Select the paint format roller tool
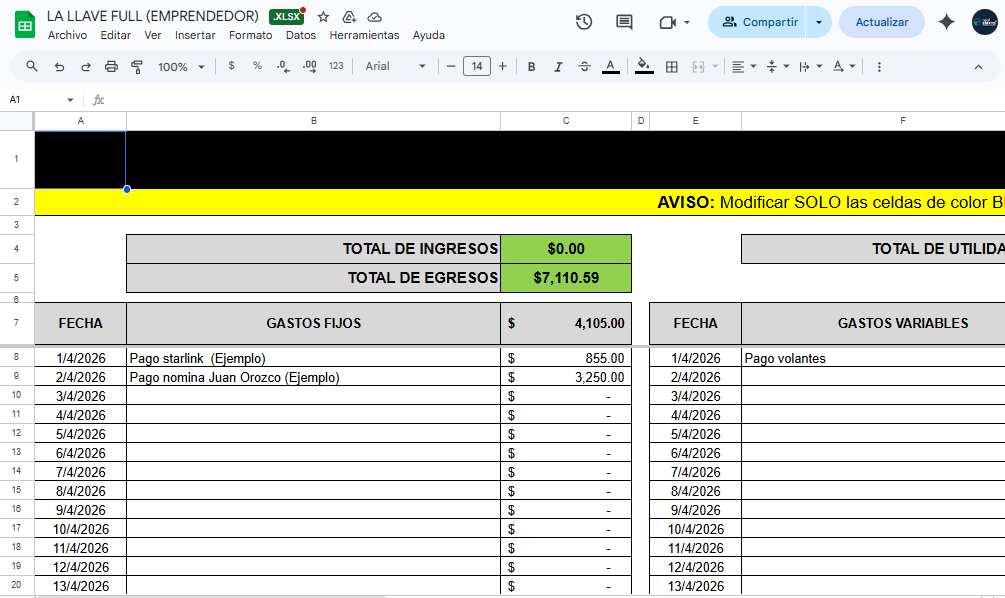This screenshot has height=598, width=1005. 137,66
